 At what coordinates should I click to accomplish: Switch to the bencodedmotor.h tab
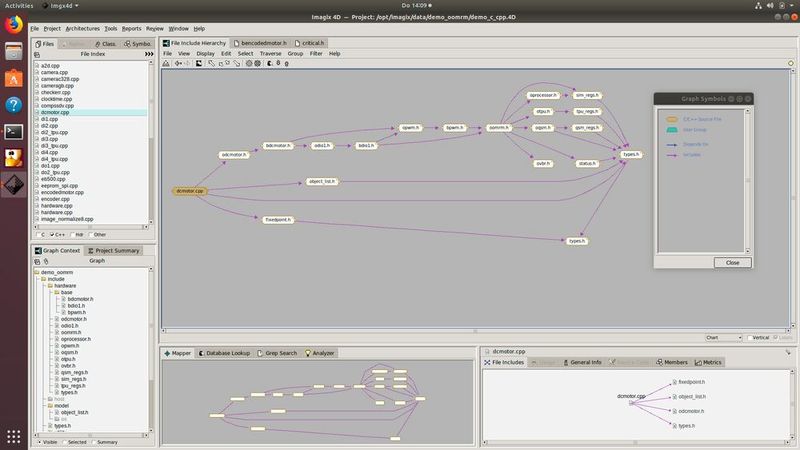(260, 43)
